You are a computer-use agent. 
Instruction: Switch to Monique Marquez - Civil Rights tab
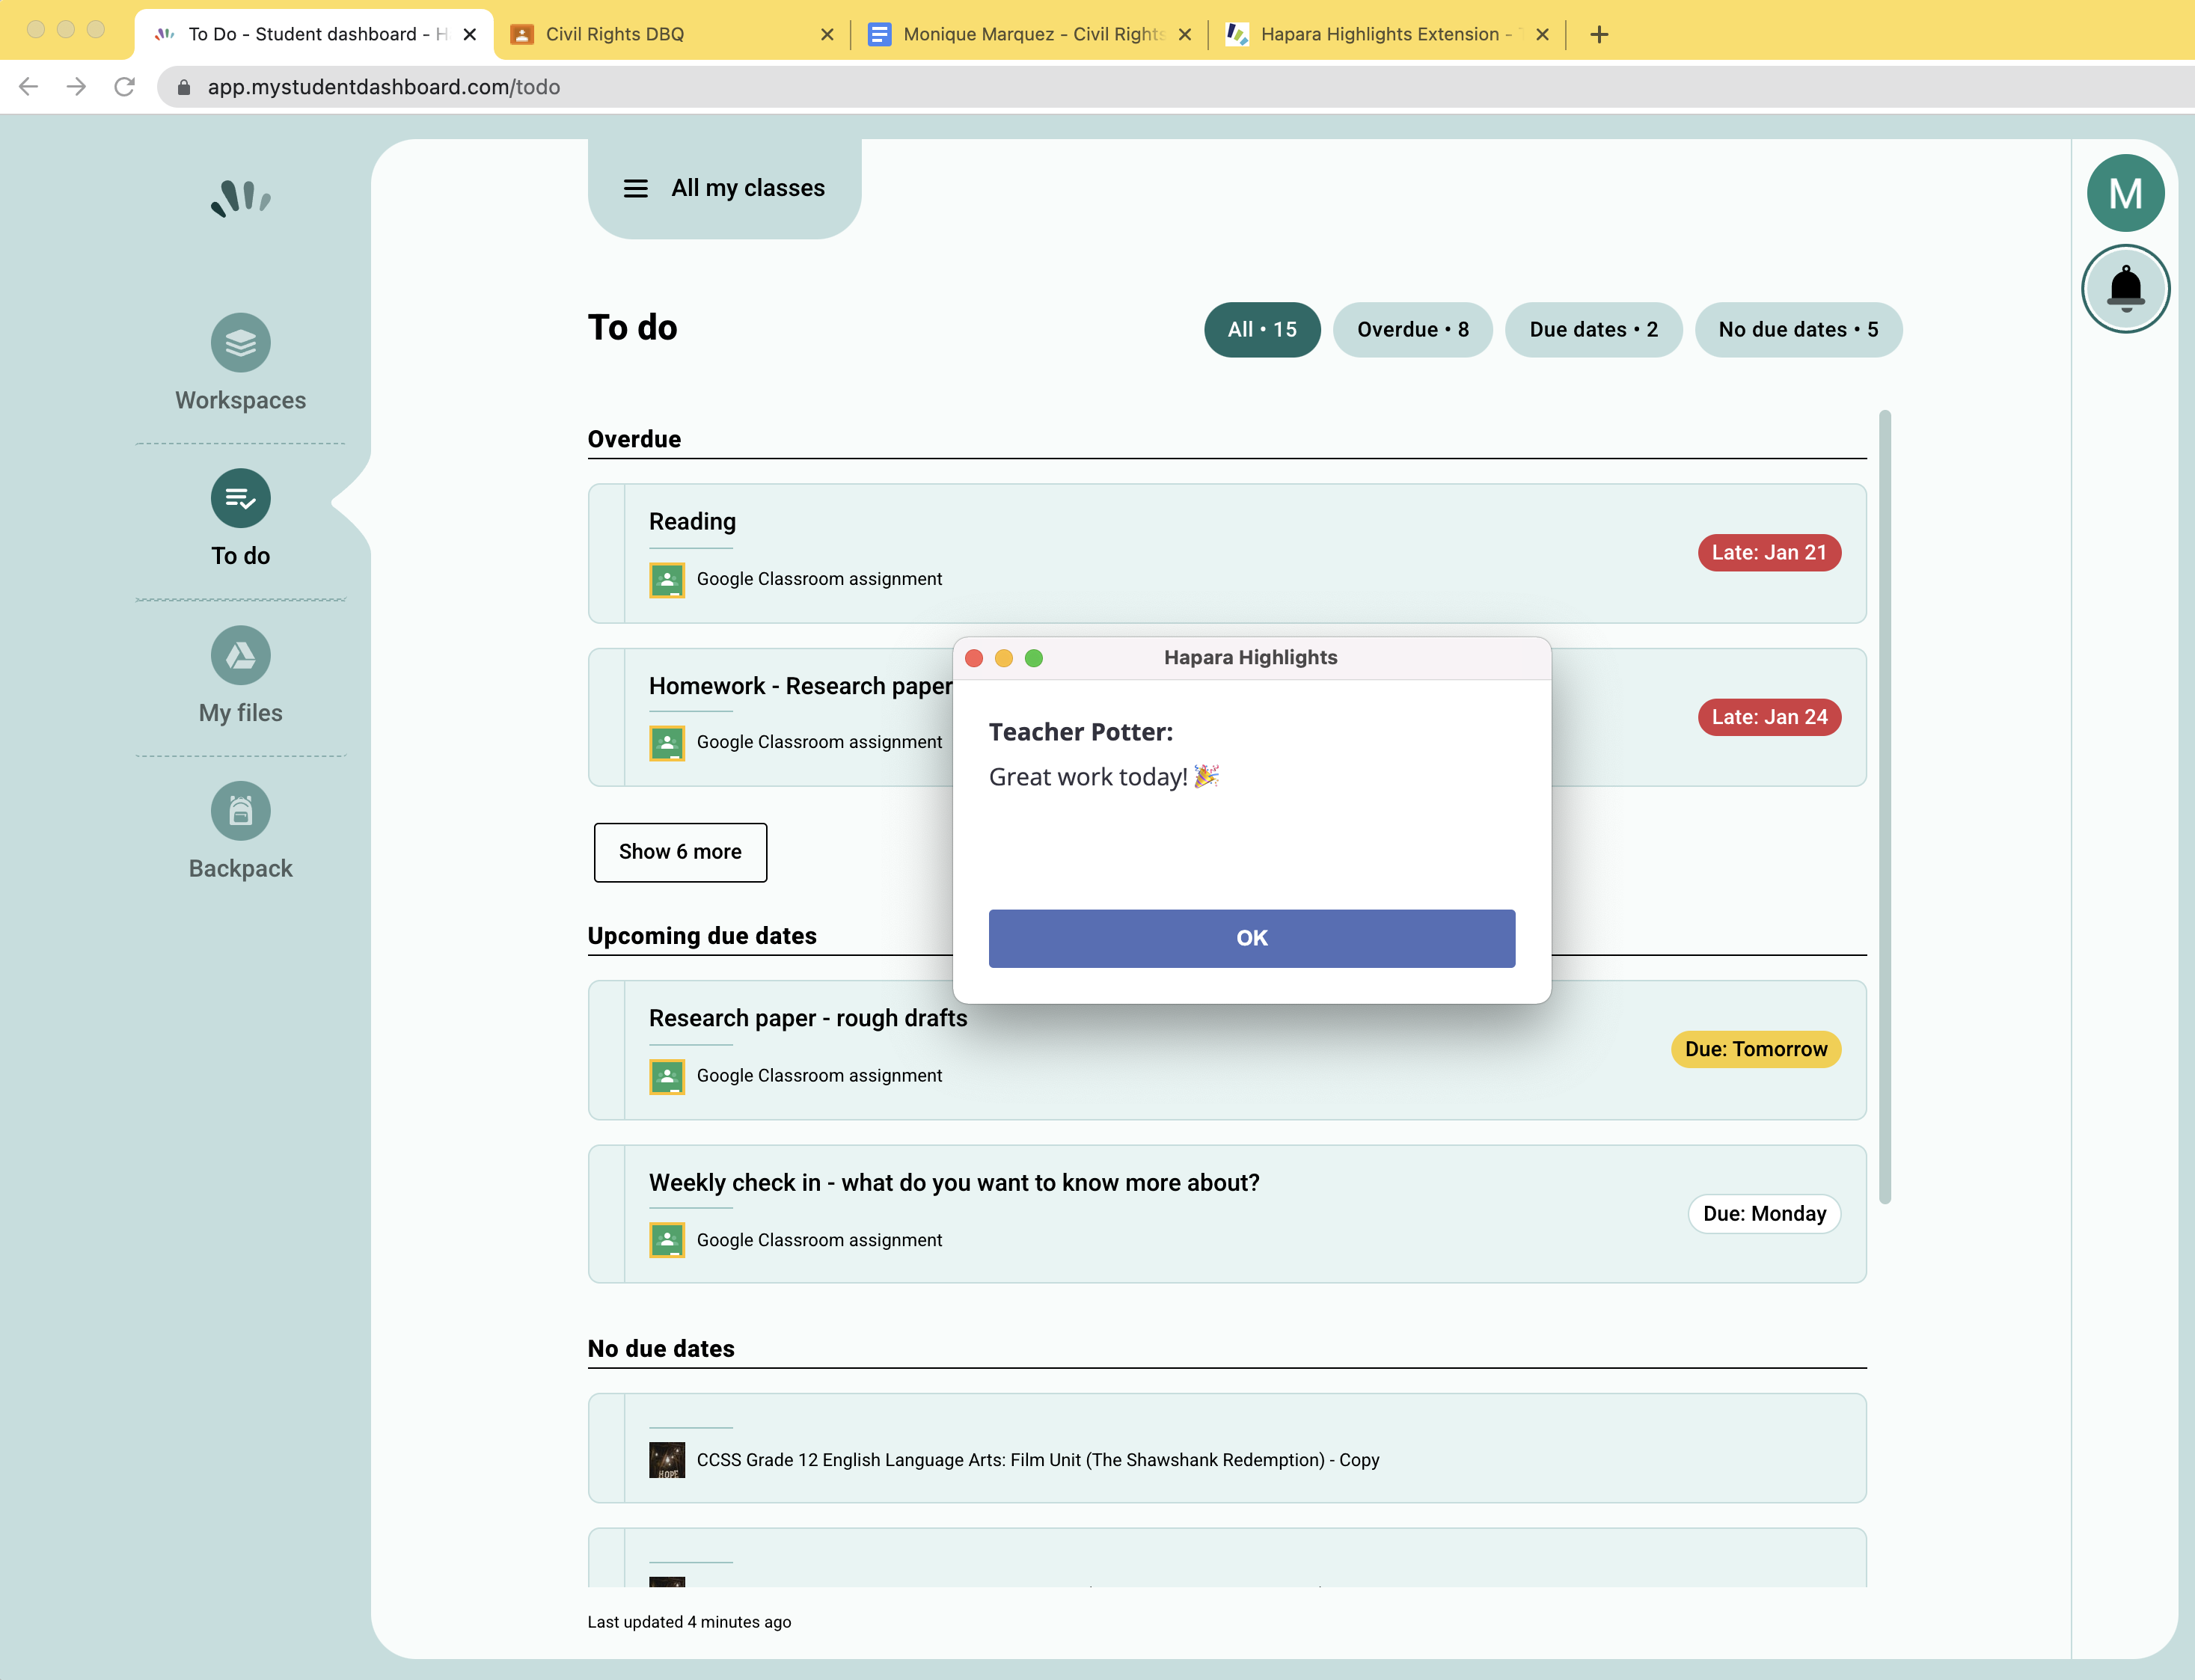tap(1030, 34)
